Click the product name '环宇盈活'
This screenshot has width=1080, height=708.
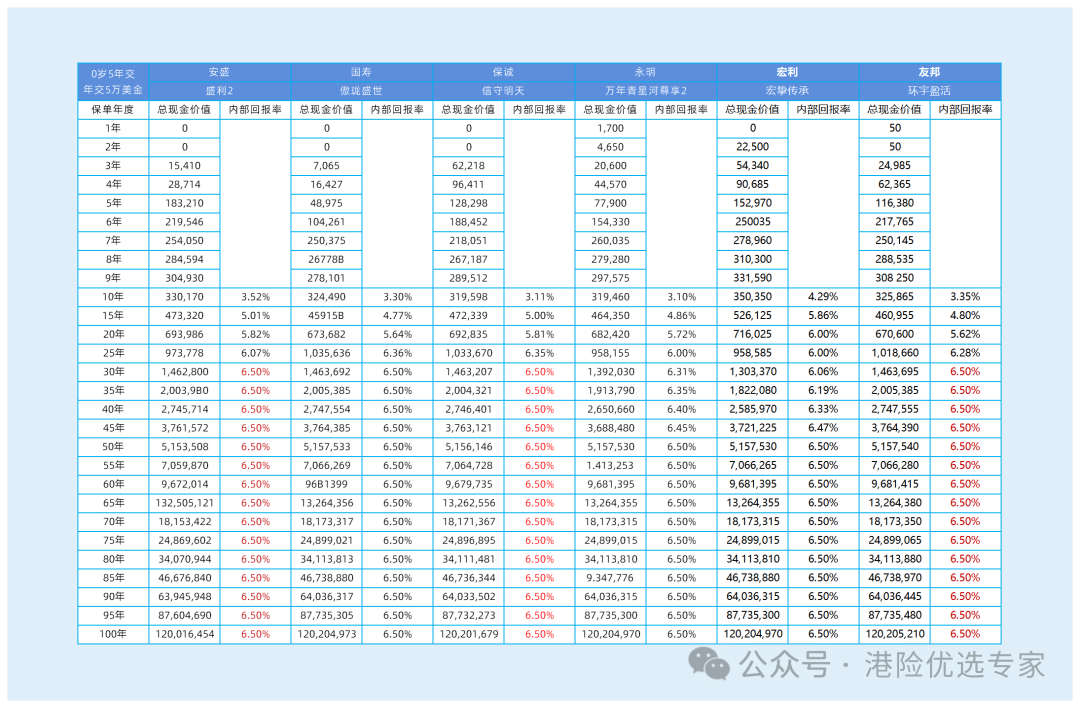coord(929,91)
